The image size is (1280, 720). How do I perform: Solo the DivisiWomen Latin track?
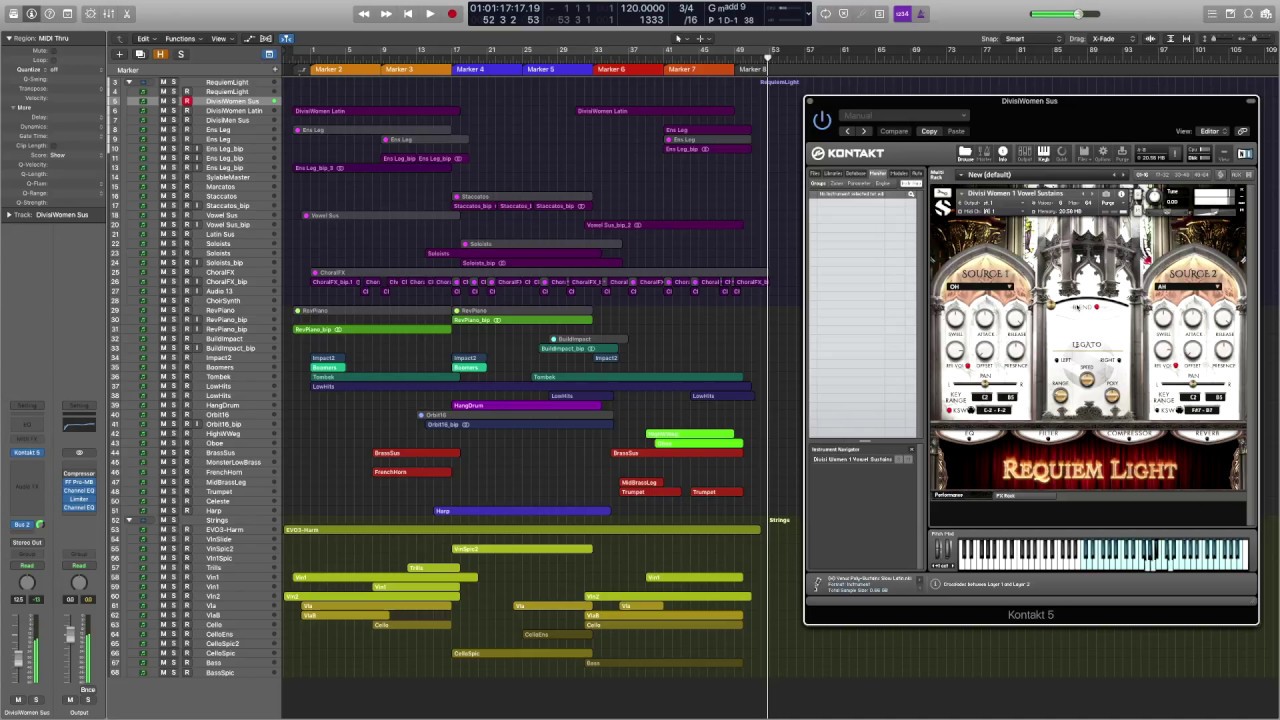[174, 111]
